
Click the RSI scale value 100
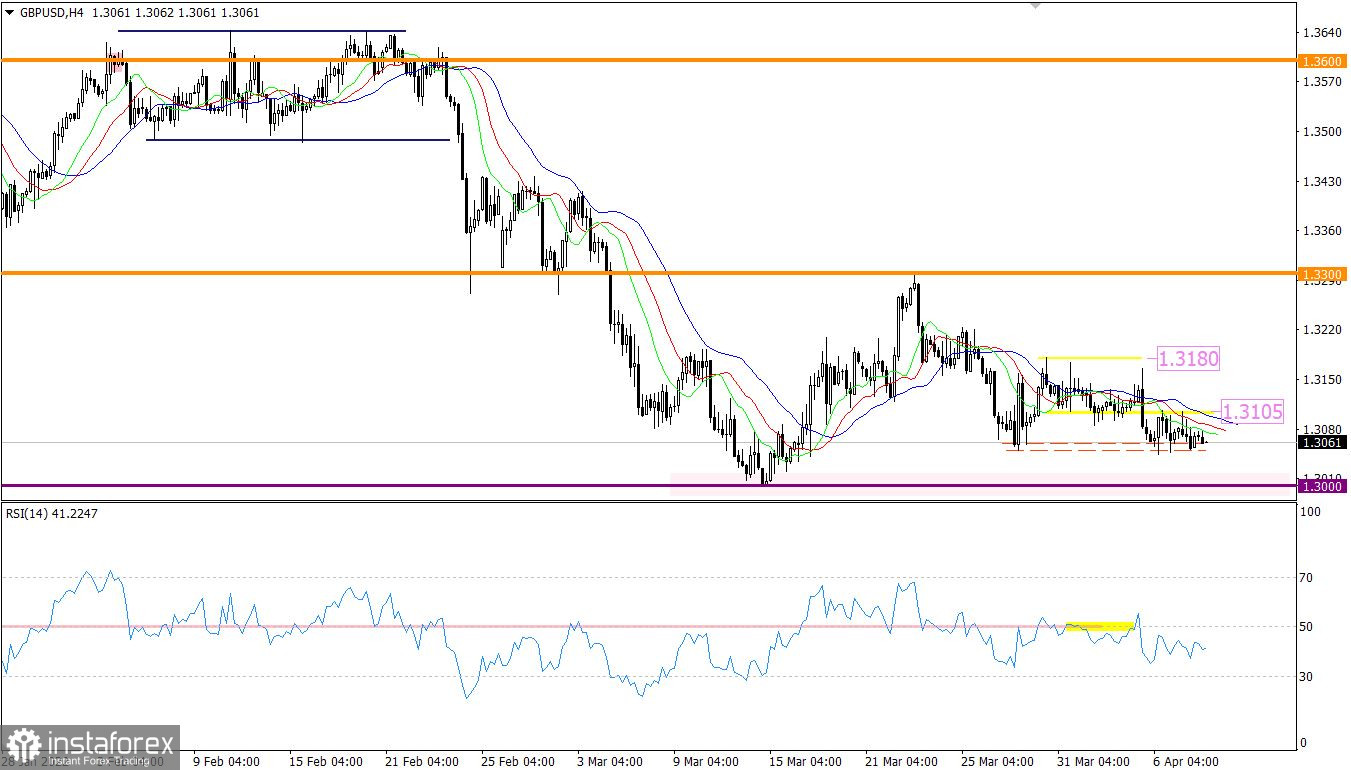1311,512
